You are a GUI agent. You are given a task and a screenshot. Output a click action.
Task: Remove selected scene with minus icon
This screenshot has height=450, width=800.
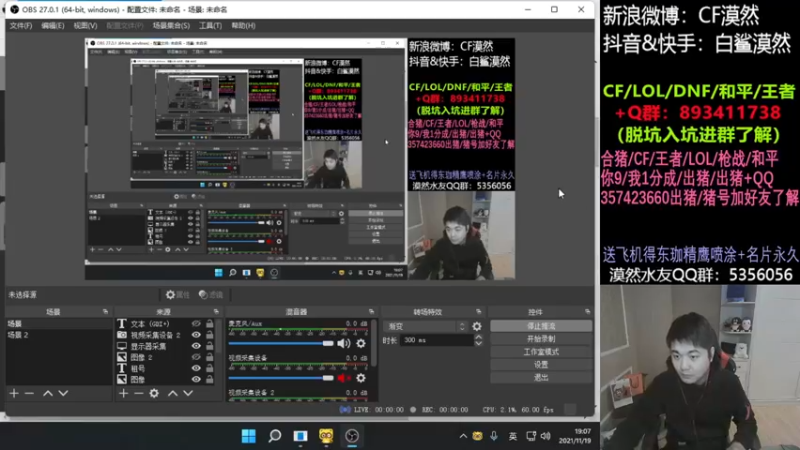click(x=29, y=393)
